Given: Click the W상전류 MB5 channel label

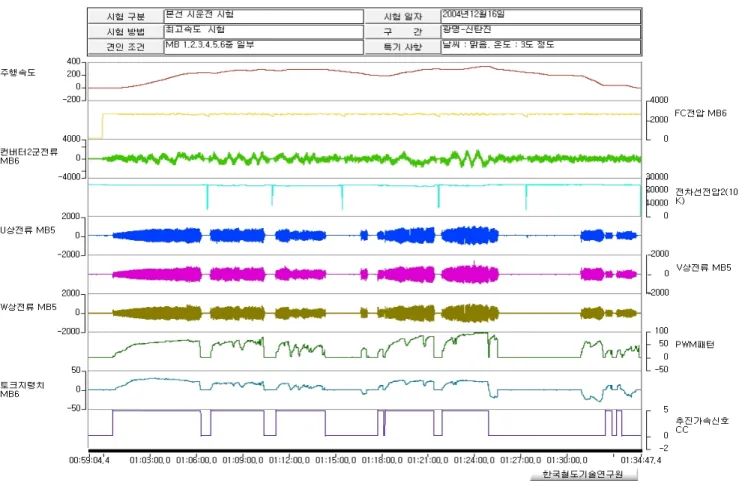Looking at the screenshot, I should (28, 307).
